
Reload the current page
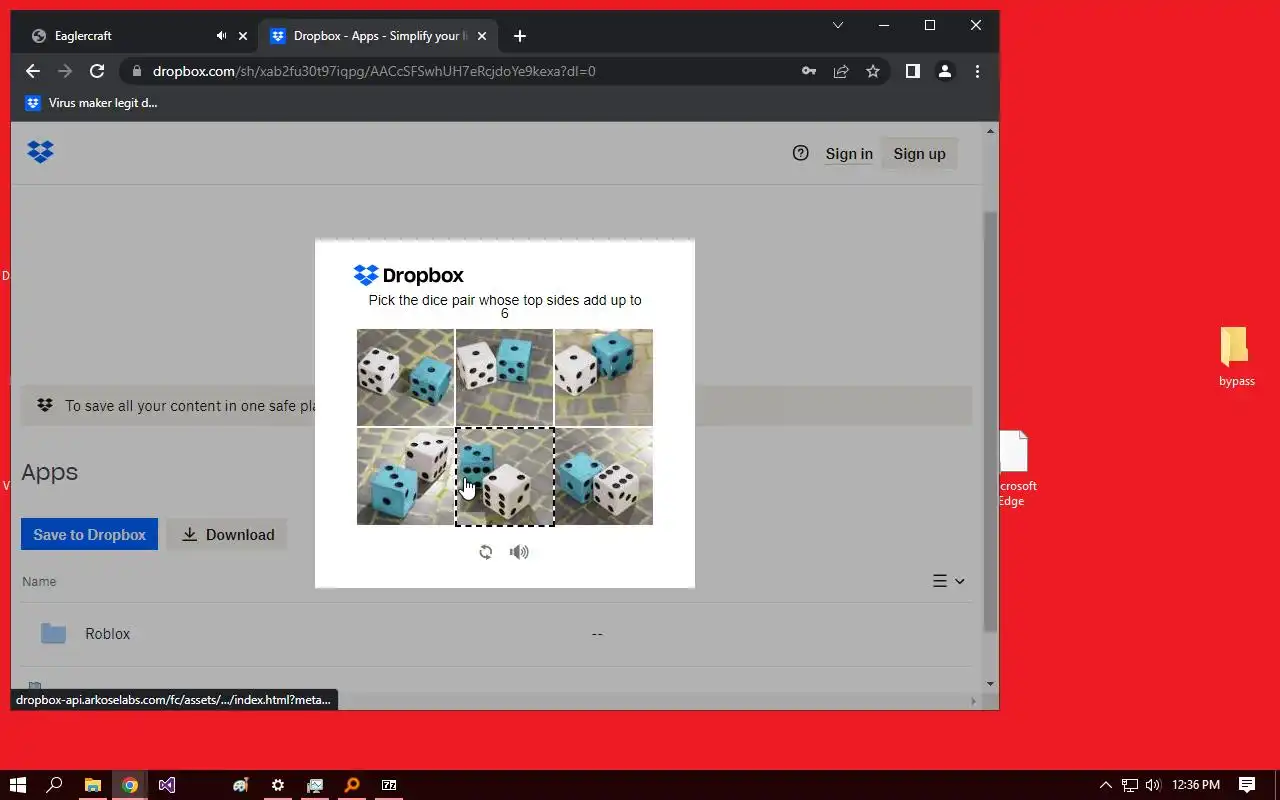click(x=97, y=71)
